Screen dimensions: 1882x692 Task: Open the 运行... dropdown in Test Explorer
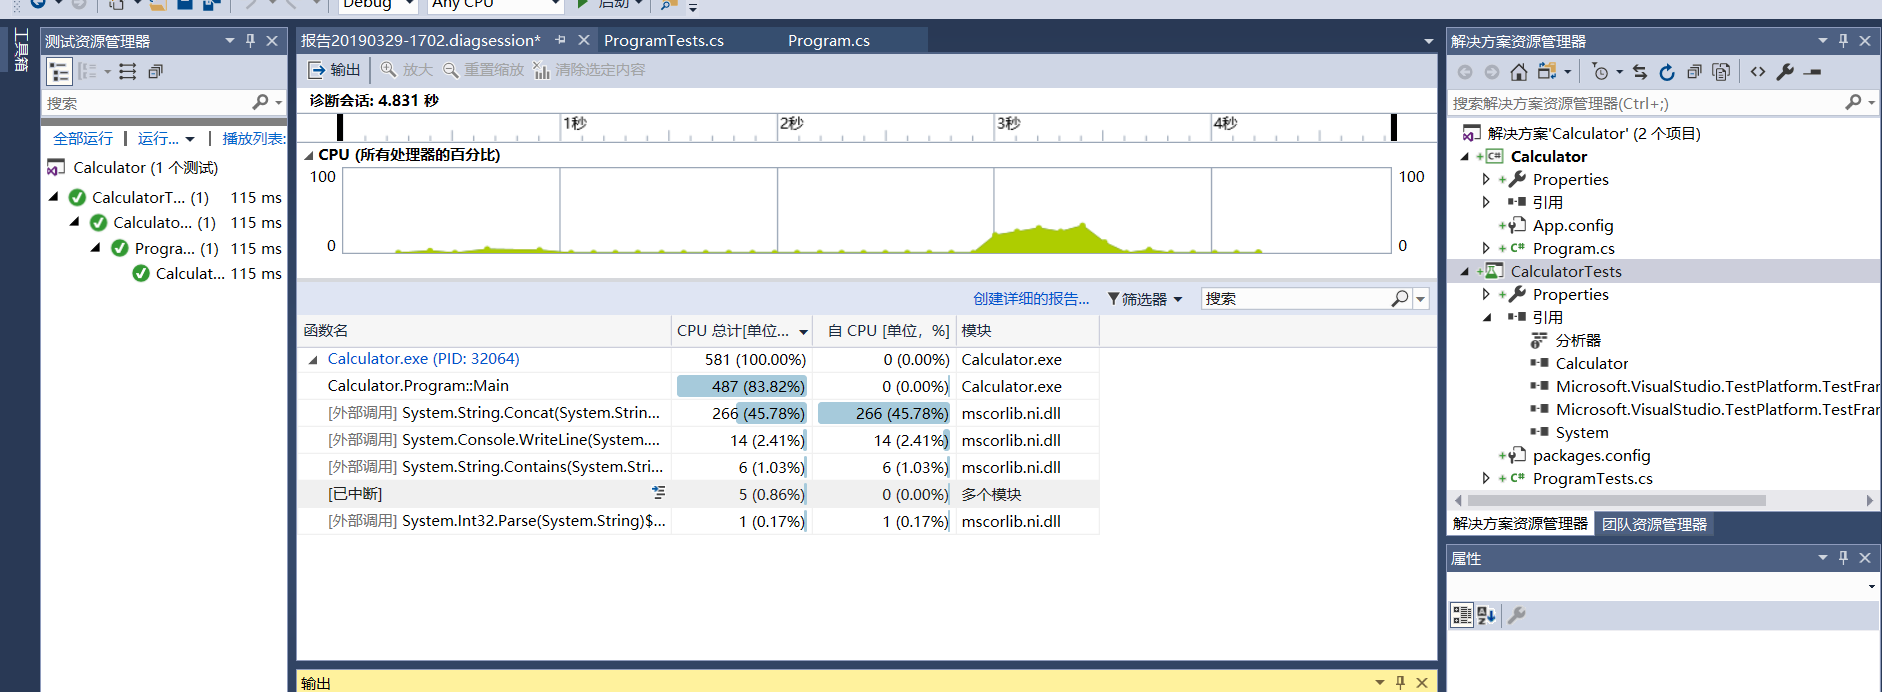coord(166,139)
